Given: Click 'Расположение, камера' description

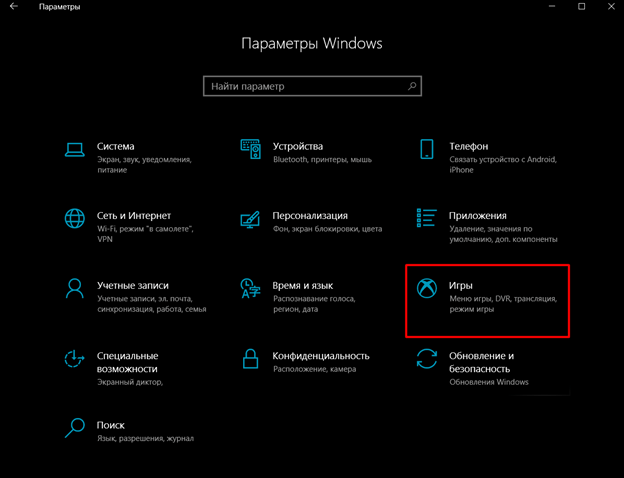Looking at the screenshot, I should [314, 369].
